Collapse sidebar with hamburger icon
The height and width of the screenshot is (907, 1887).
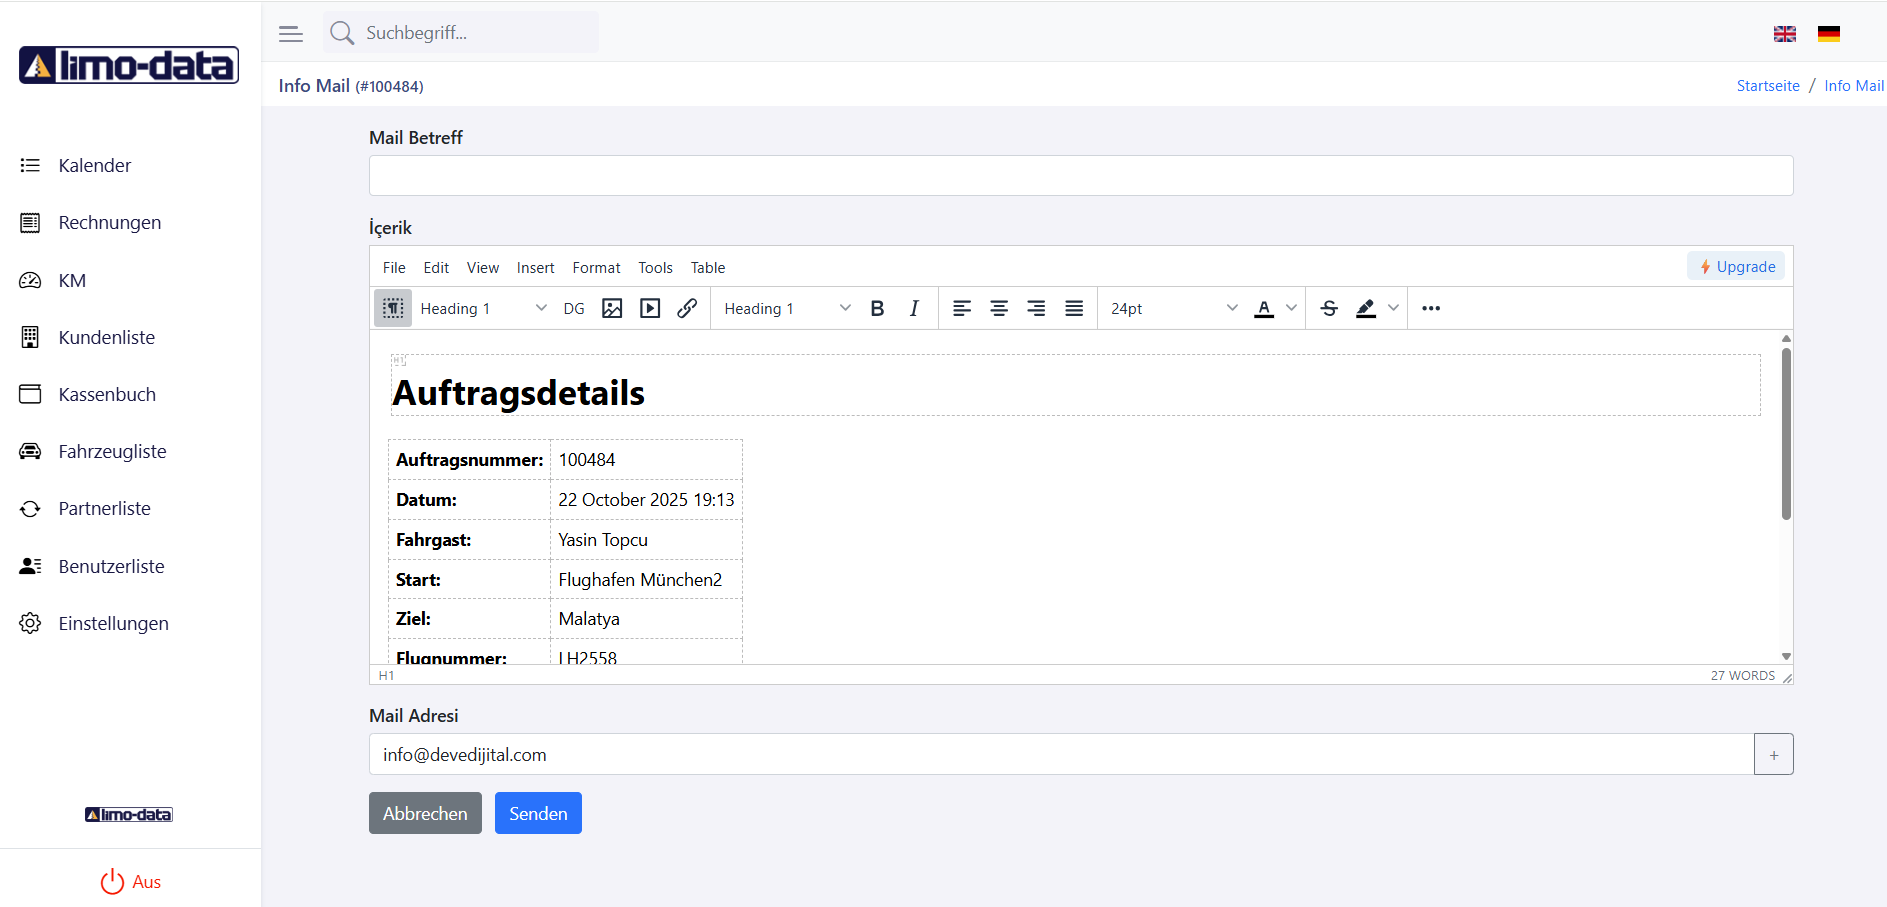point(291,34)
